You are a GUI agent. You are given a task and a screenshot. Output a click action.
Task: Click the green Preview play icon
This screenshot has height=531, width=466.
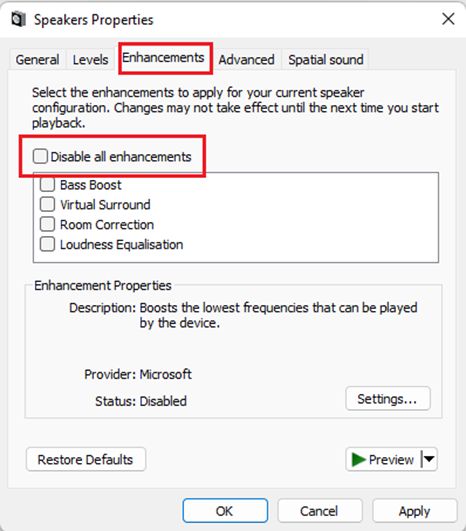tap(359, 460)
